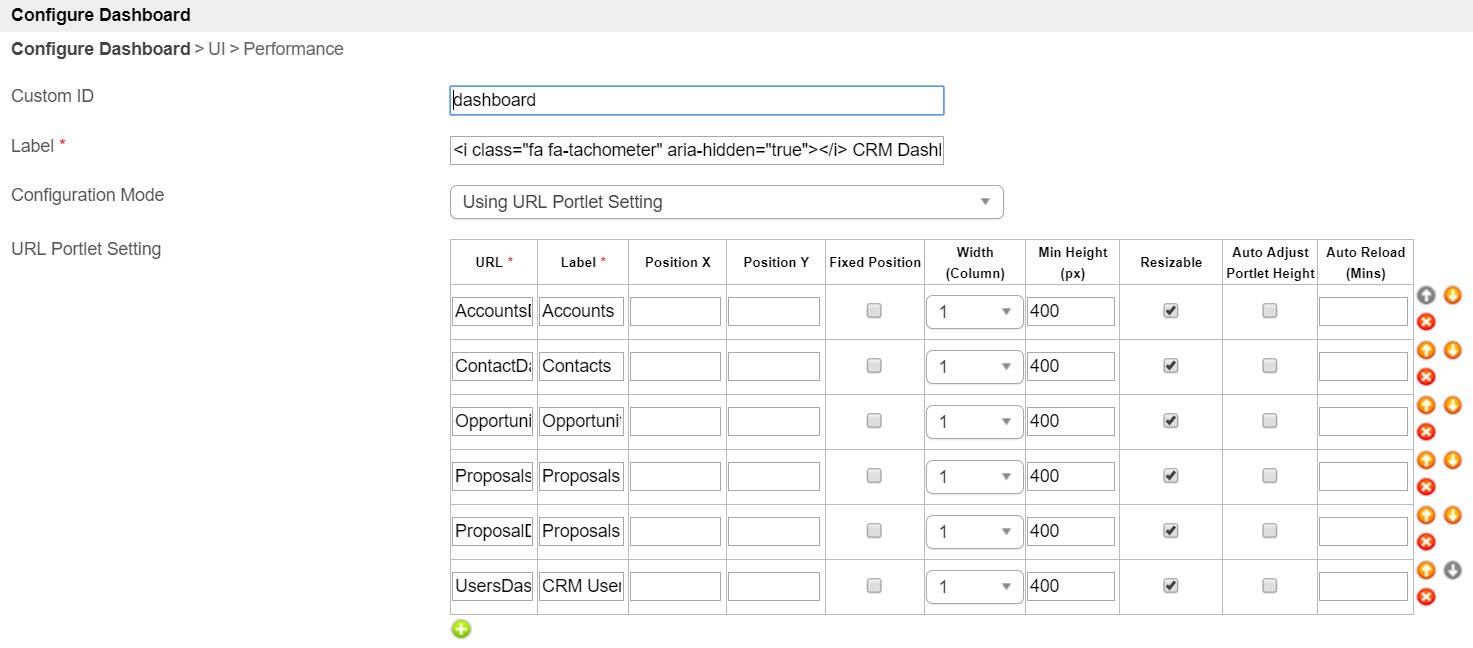Click the Label field containing CRM Dashboard HTML
The height and width of the screenshot is (648, 1473).
point(696,150)
